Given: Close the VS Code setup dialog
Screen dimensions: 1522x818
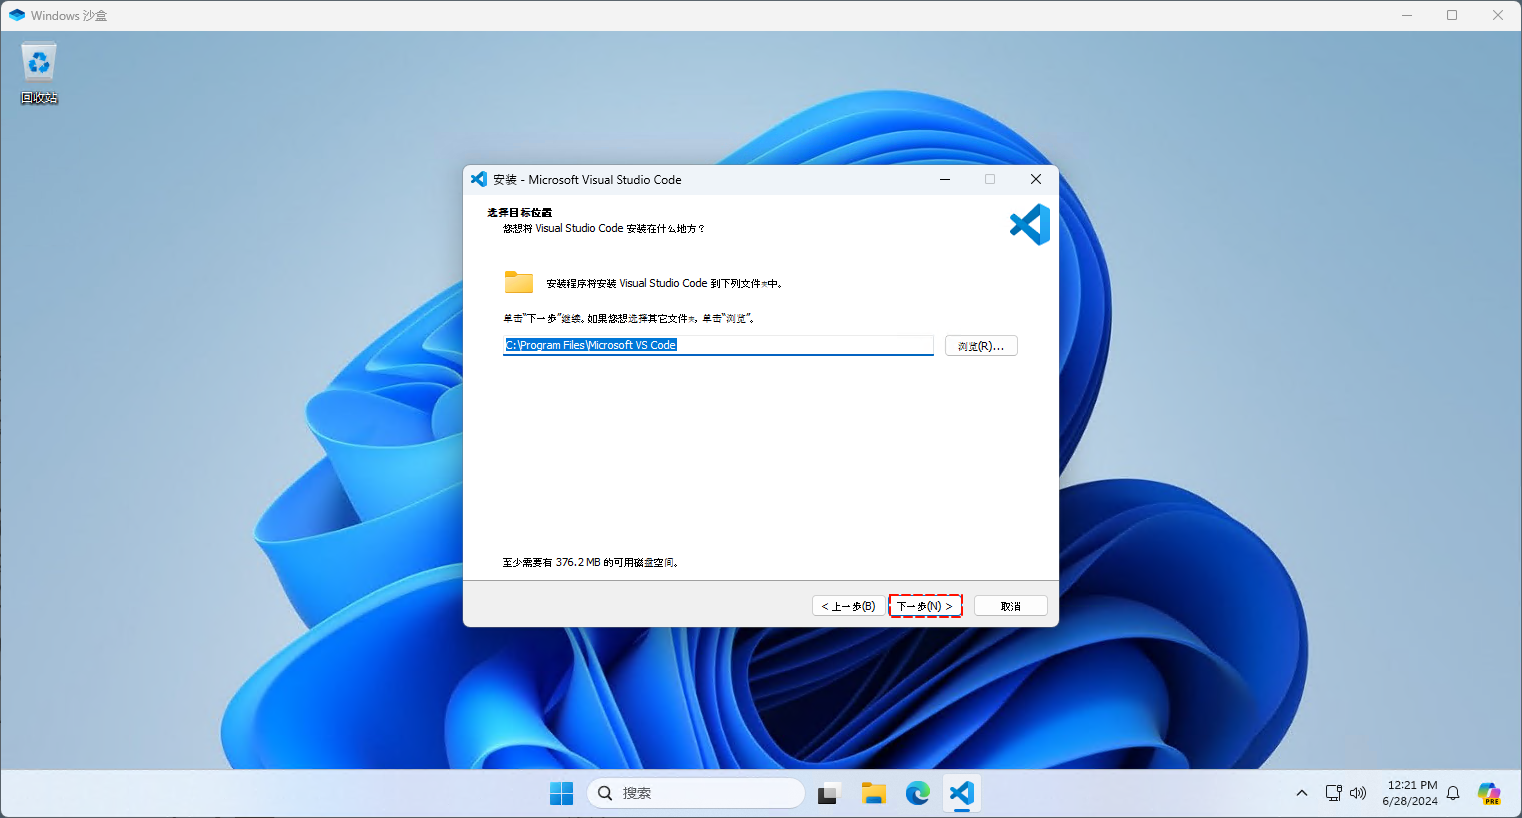Looking at the screenshot, I should click(1036, 180).
